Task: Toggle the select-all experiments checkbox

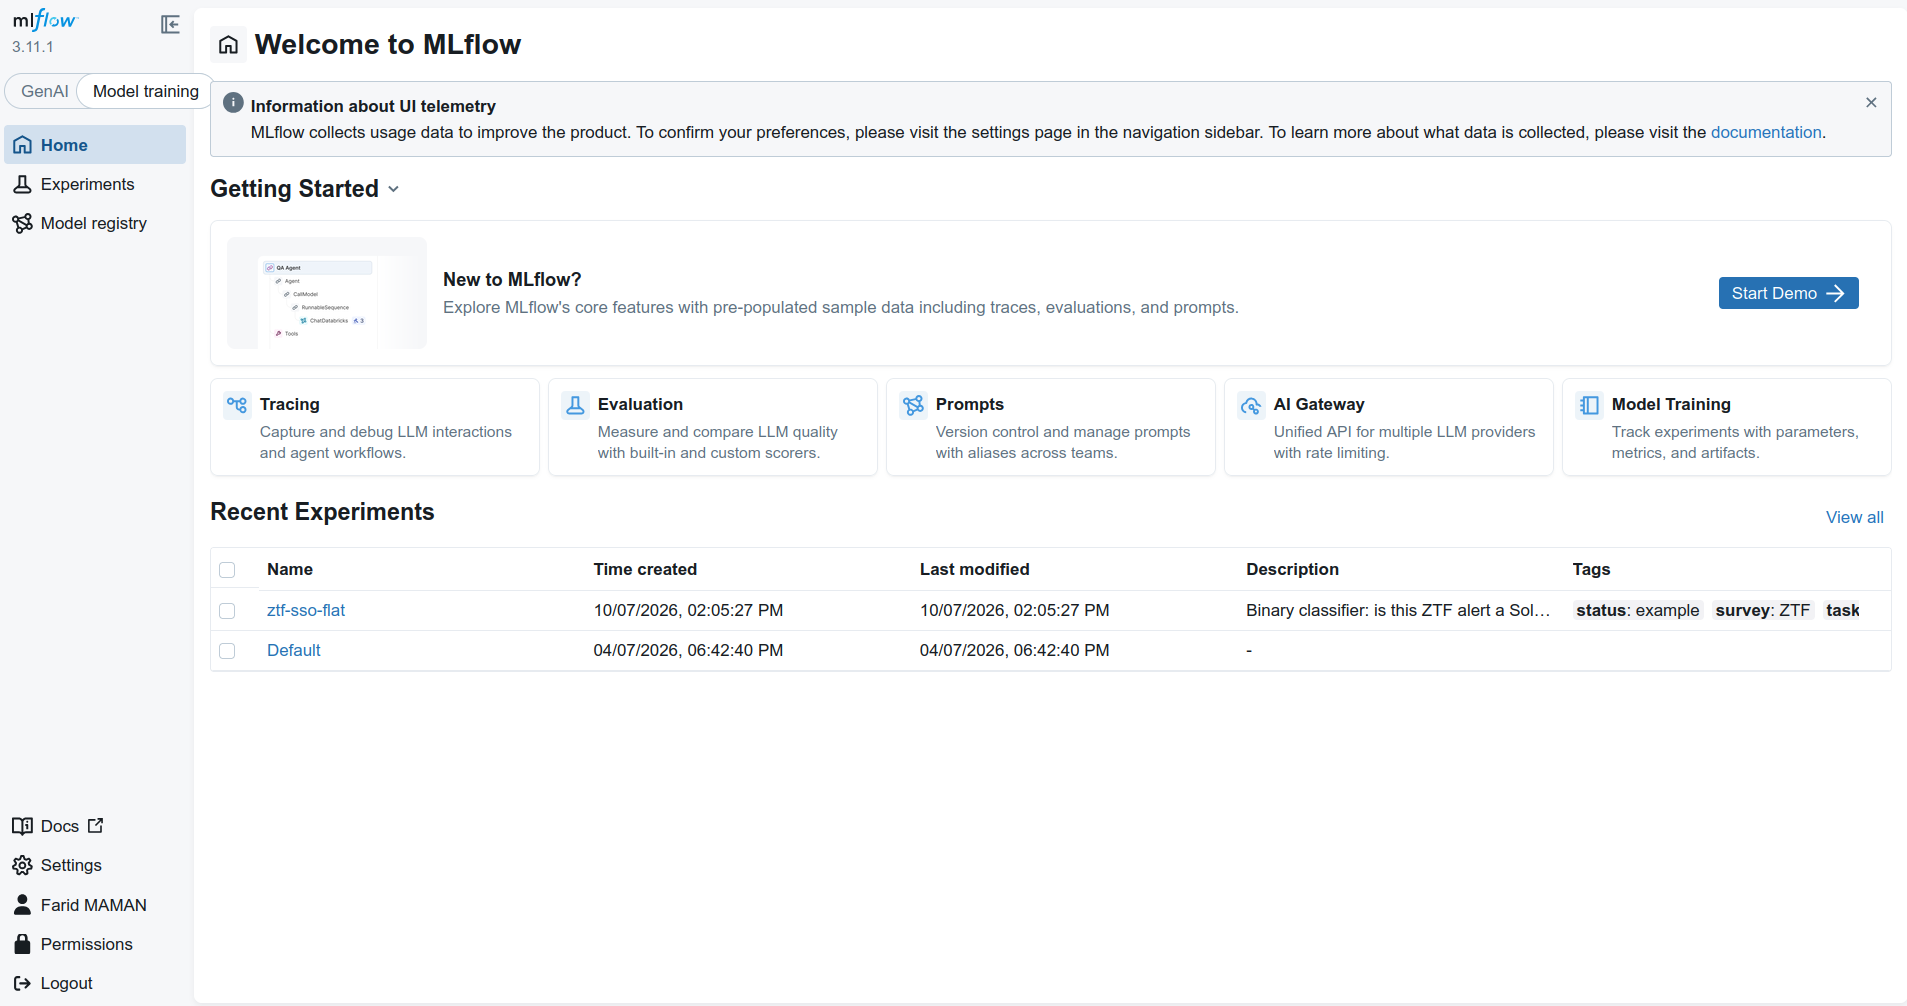Action: pos(227,570)
